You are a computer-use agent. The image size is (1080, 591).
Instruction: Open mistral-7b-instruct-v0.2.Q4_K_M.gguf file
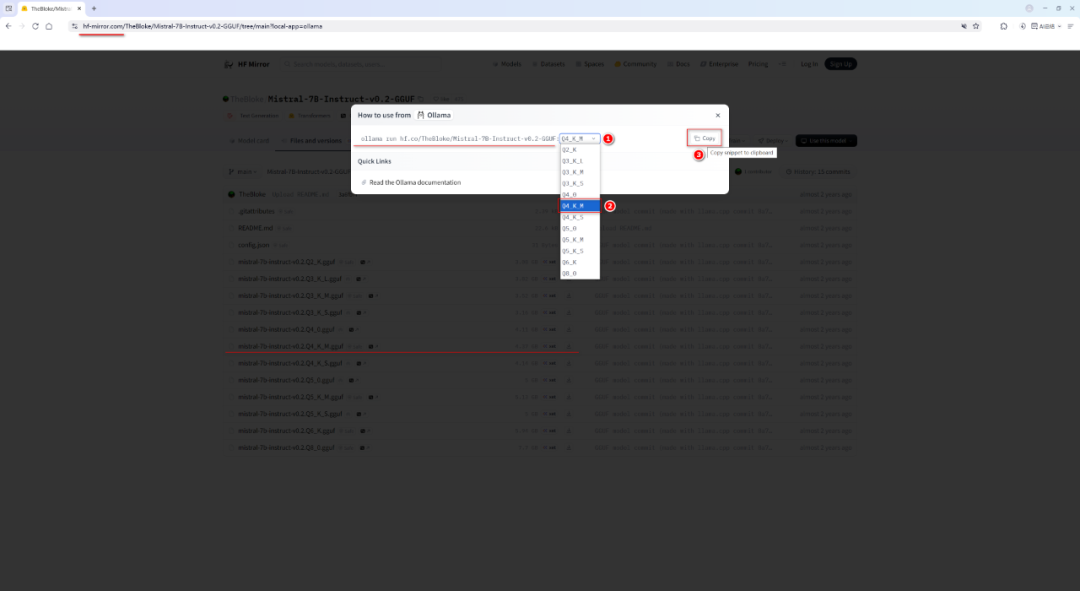291,346
